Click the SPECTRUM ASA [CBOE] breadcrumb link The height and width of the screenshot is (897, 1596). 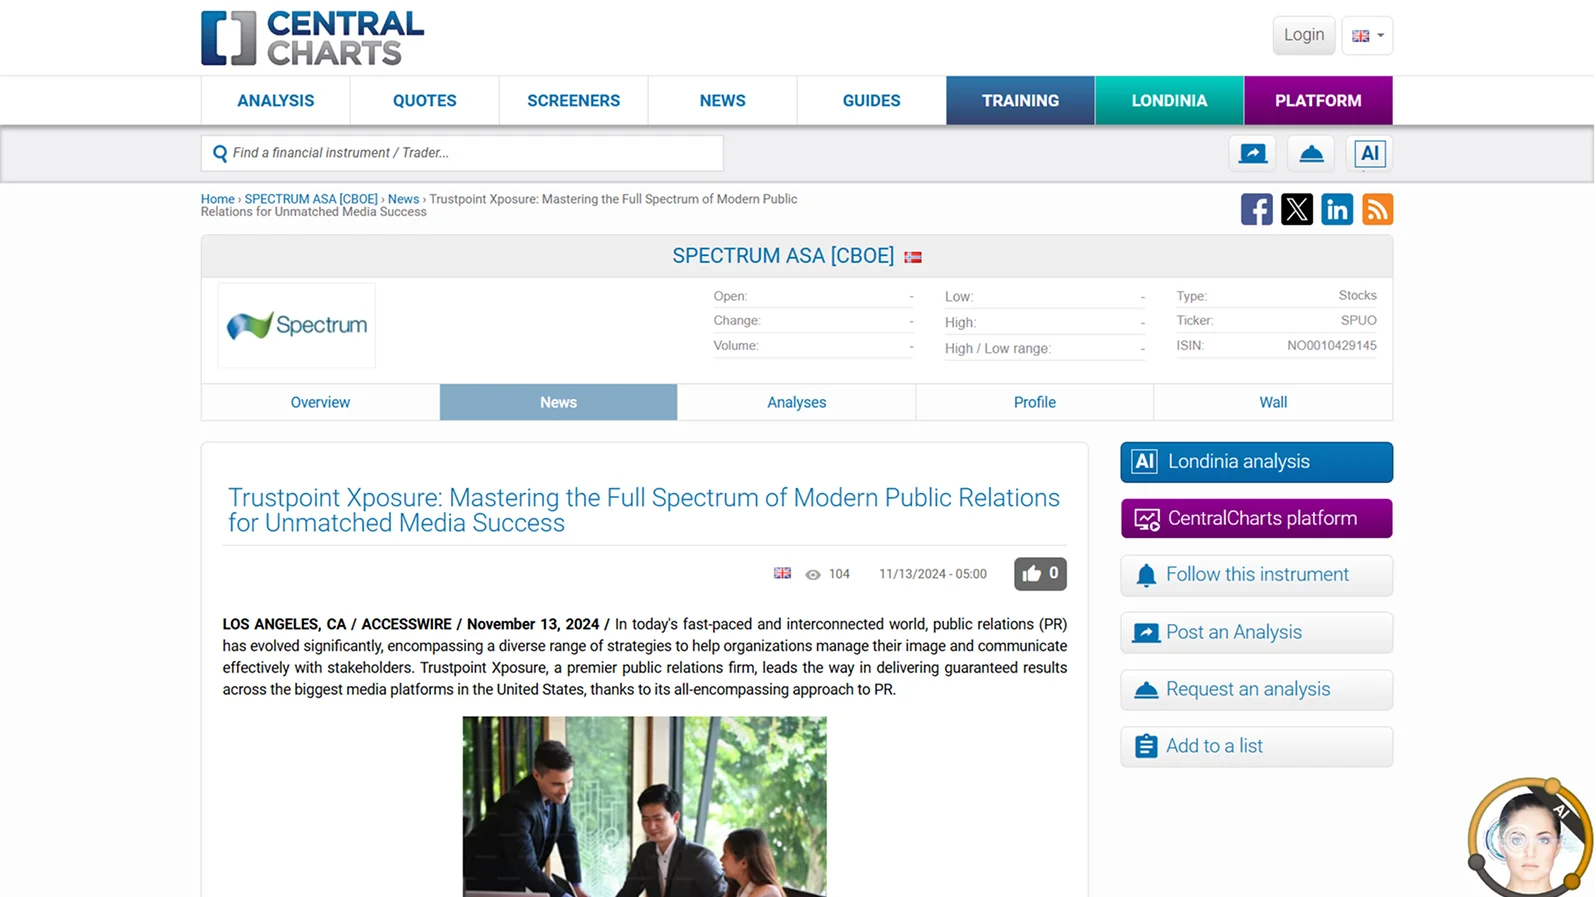[x=311, y=199]
